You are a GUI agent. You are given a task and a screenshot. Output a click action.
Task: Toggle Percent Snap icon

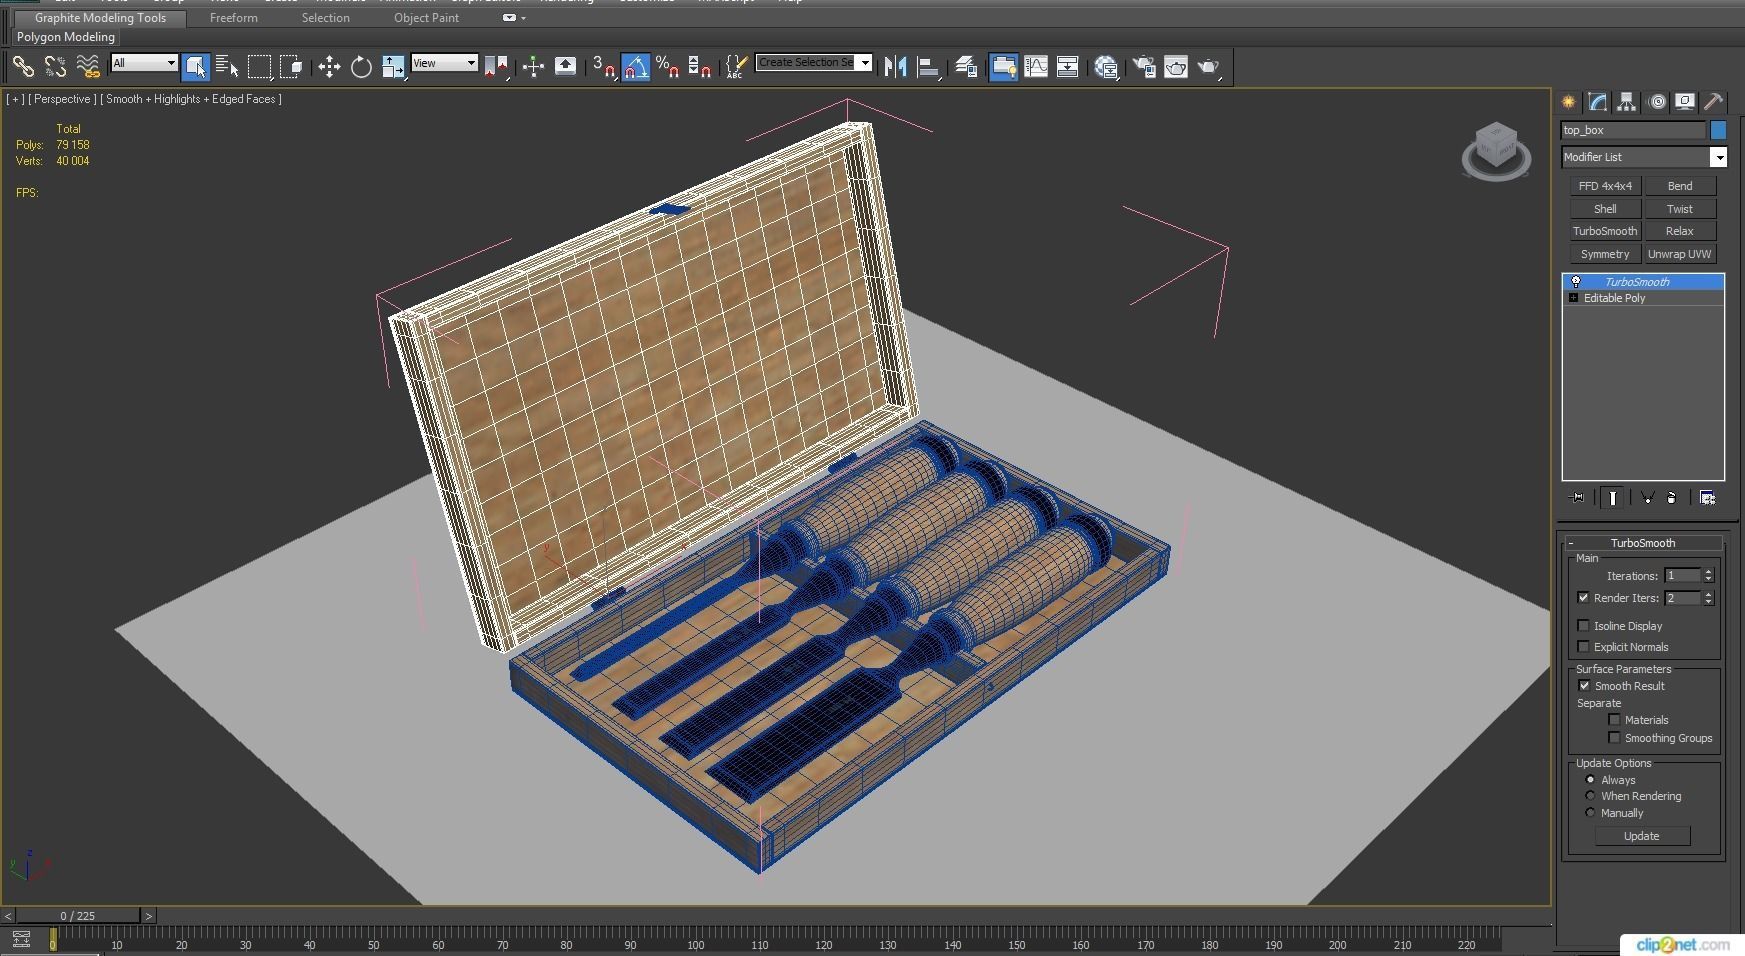pyautogui.click(x=667, y=67)
